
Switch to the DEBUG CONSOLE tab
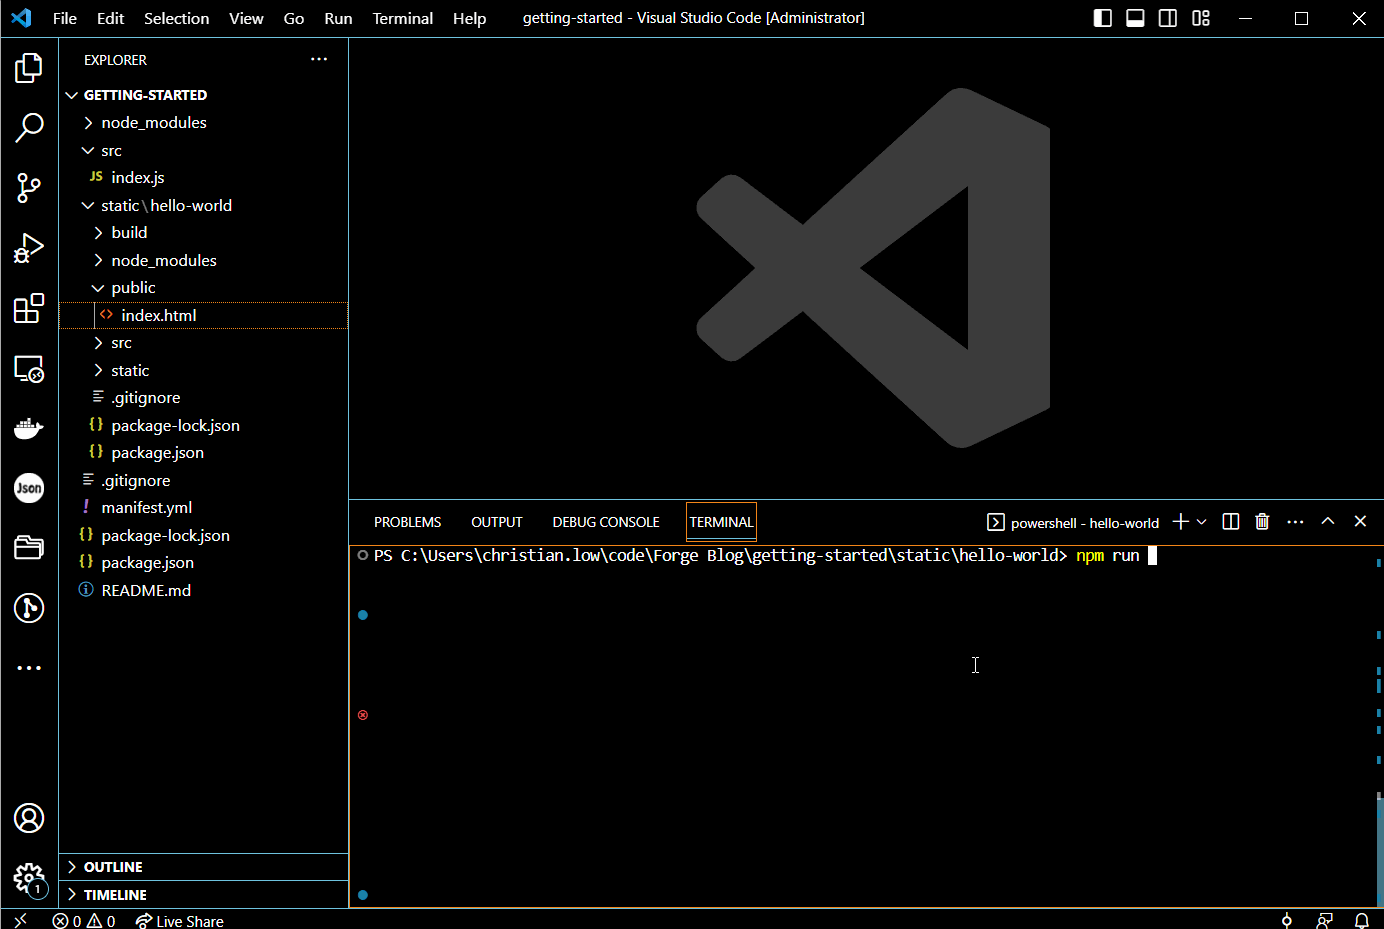(605, 521)
